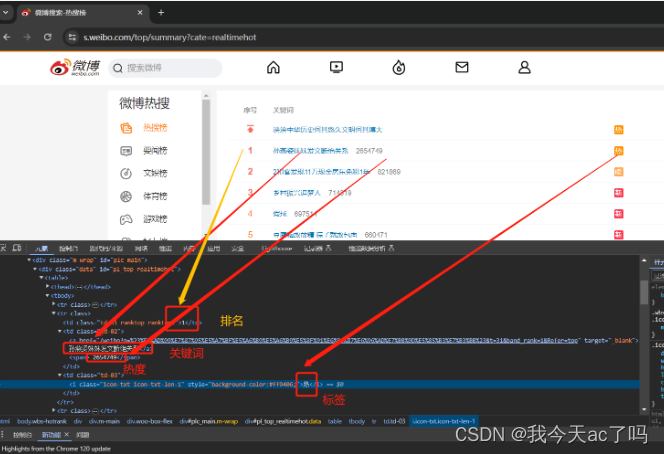Open the Weibo profile user icon

[x=524, y=67]
